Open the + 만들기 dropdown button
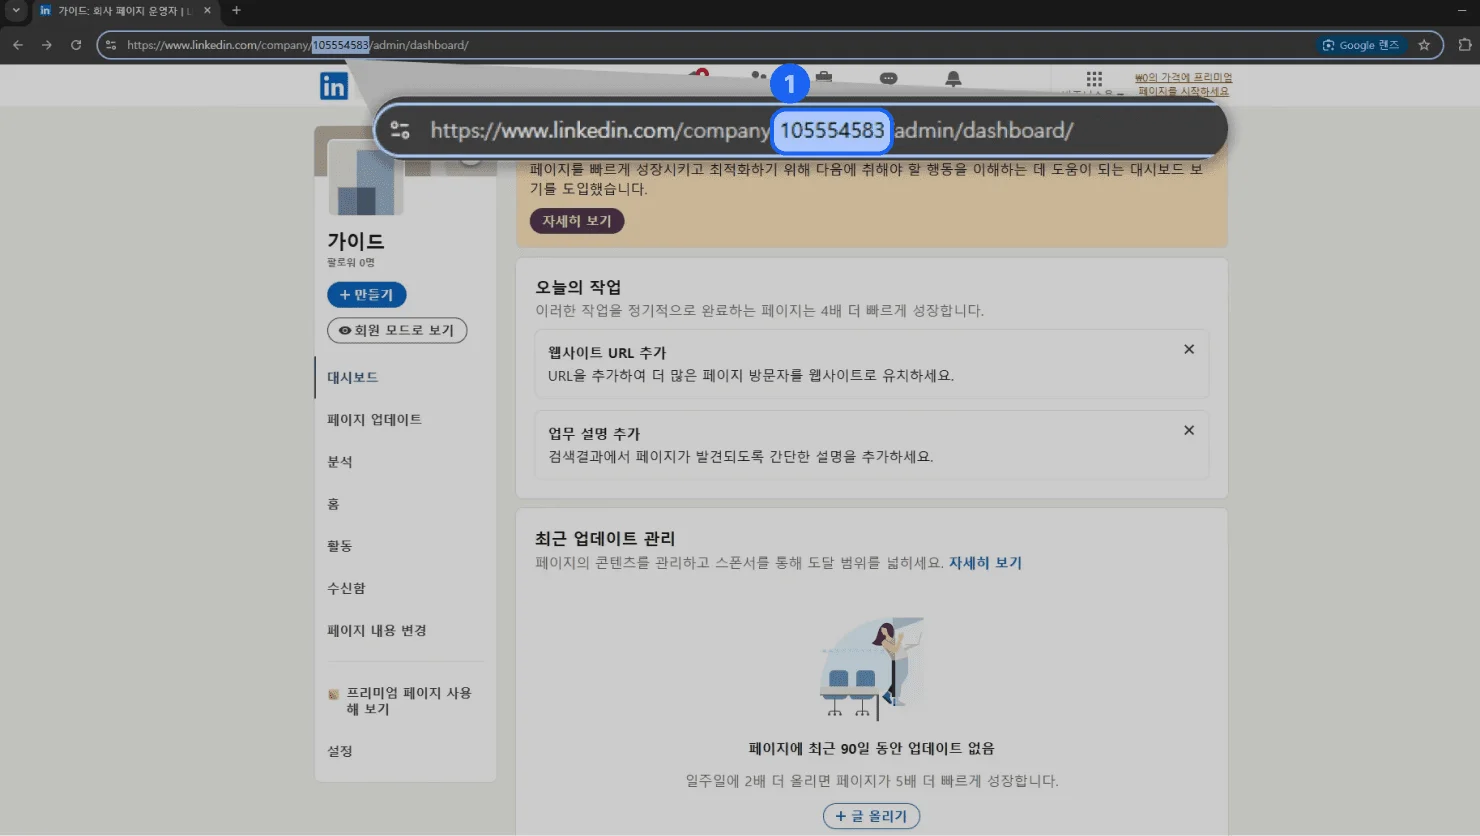1480x836 pixels. click(x=367, y=295)
